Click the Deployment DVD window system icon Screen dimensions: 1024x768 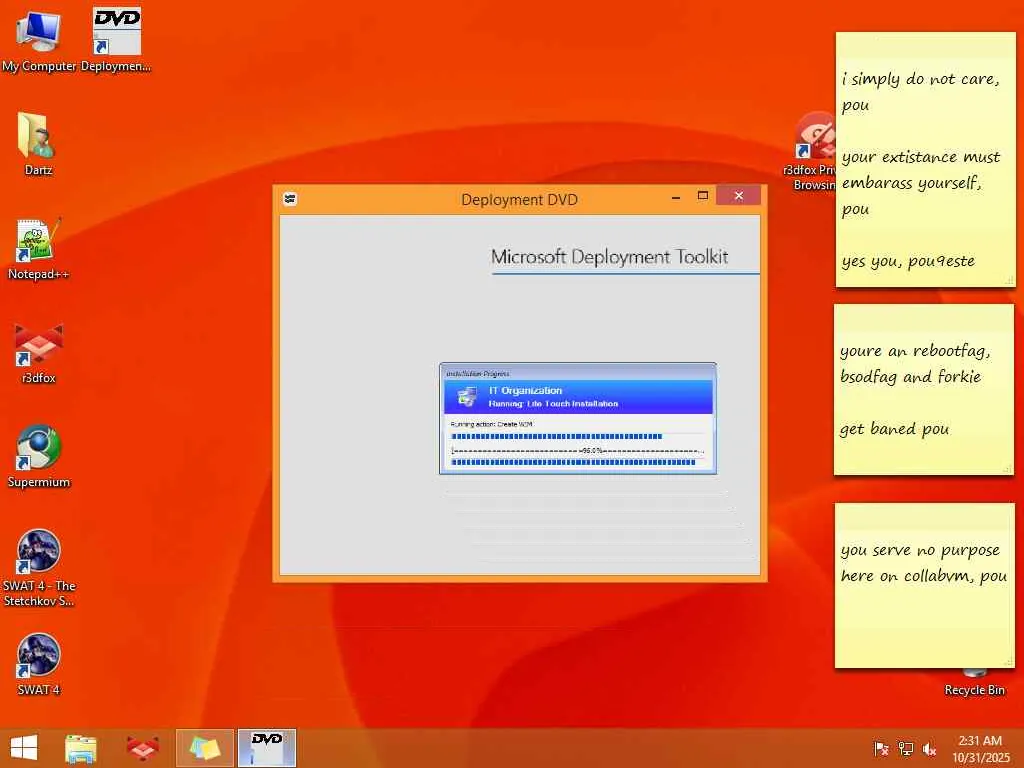click(x=290, y=199)
